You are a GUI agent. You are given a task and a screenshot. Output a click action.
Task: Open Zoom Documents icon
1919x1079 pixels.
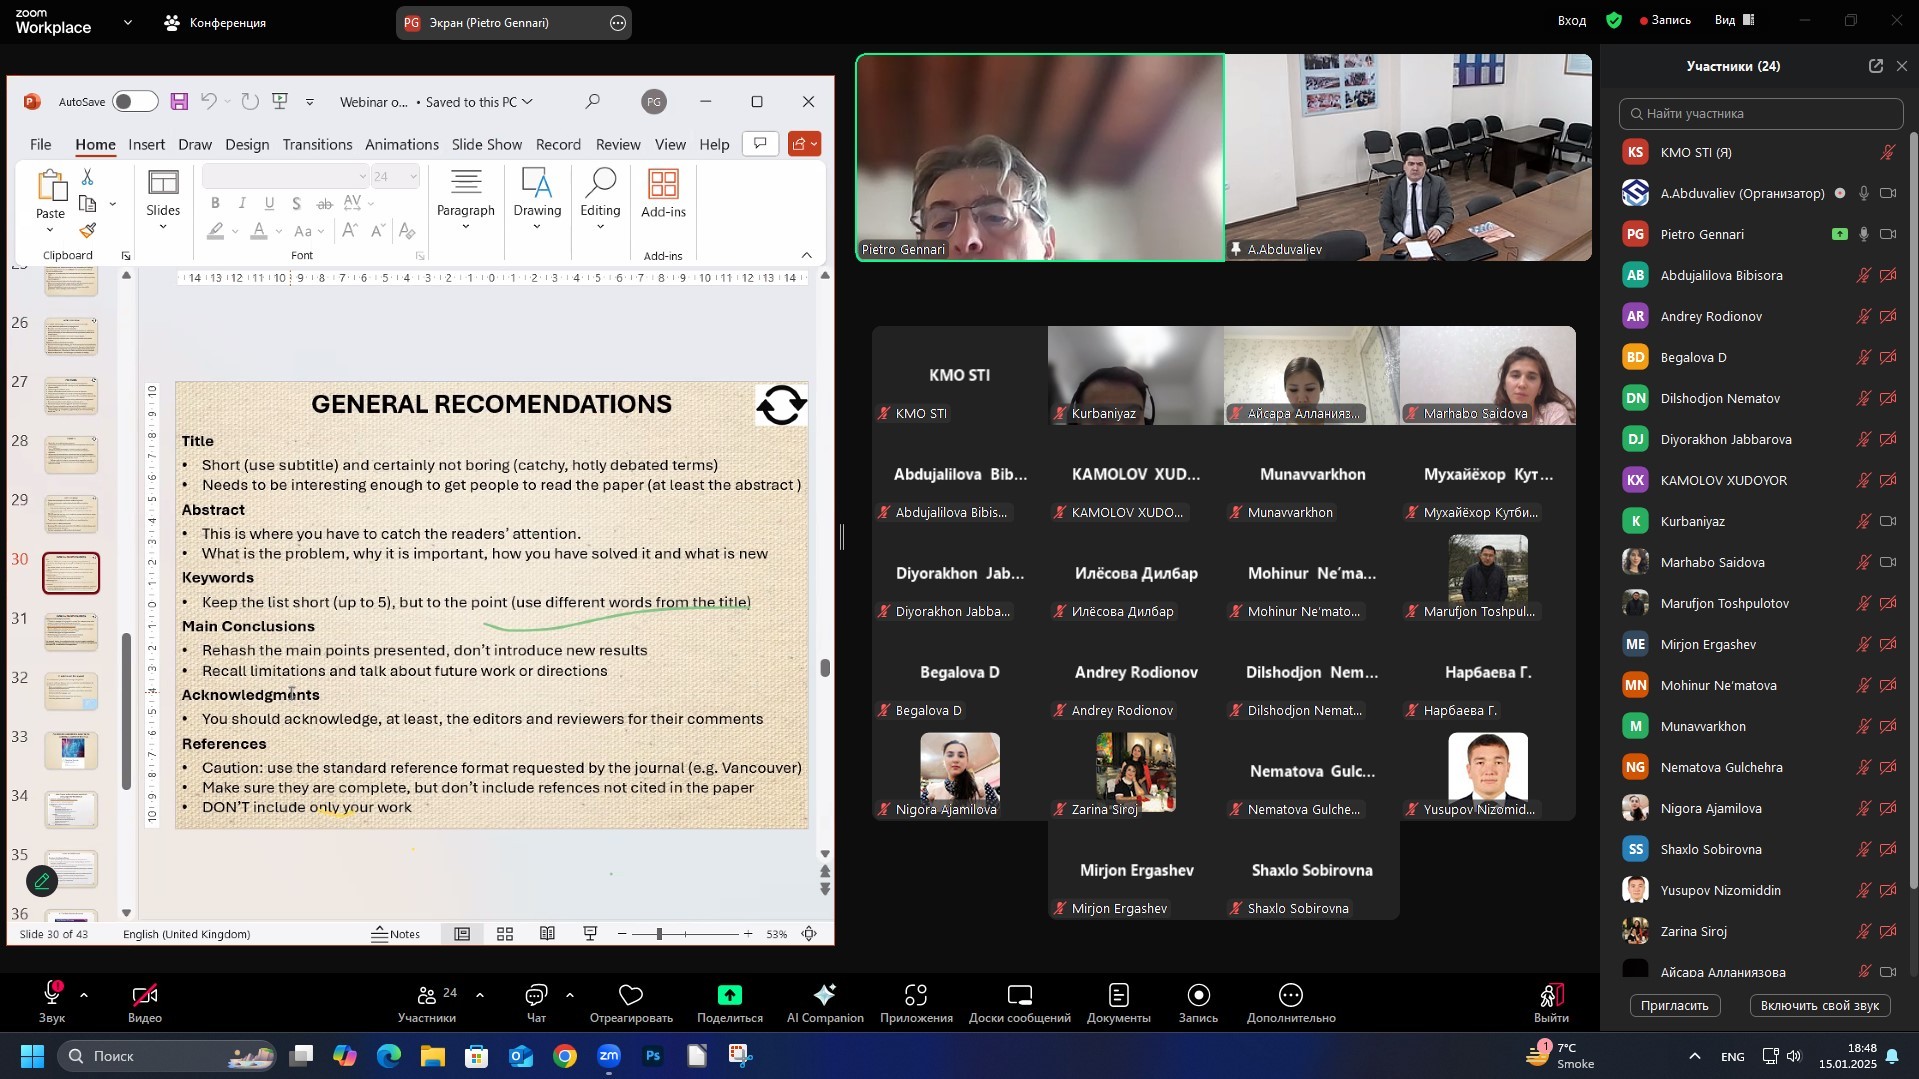(1118, 995)
